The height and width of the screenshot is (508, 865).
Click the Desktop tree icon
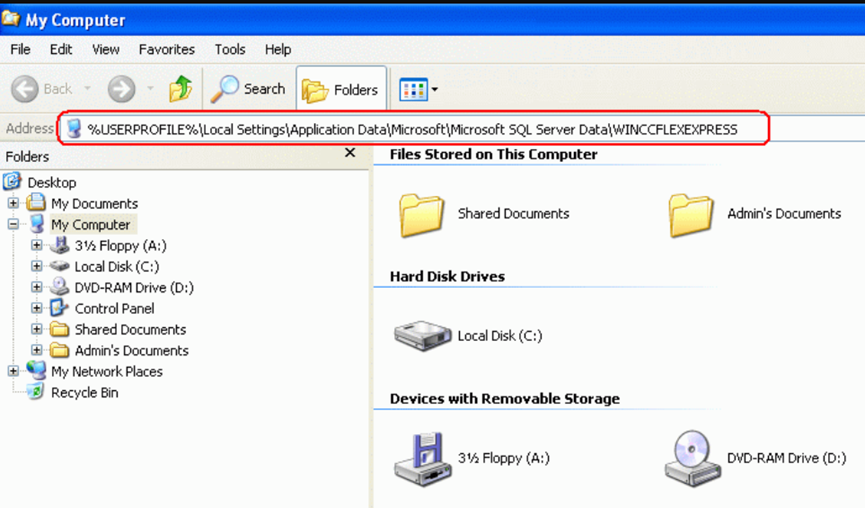click(x=12, y=181)
